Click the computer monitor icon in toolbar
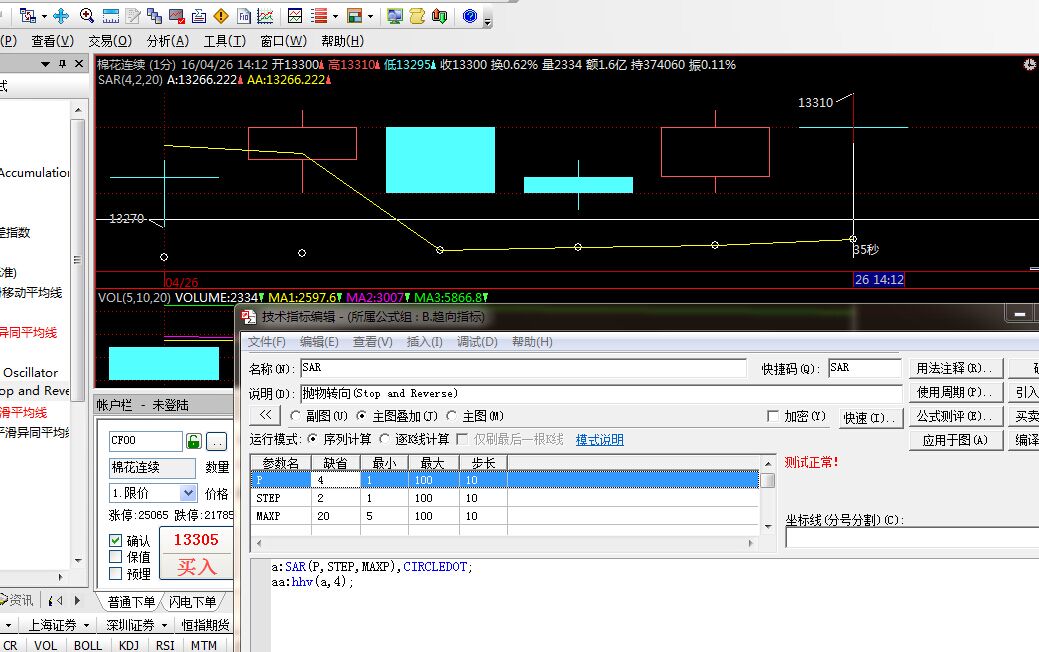This screenshot has width=1039, height=652. coord(395,16)
